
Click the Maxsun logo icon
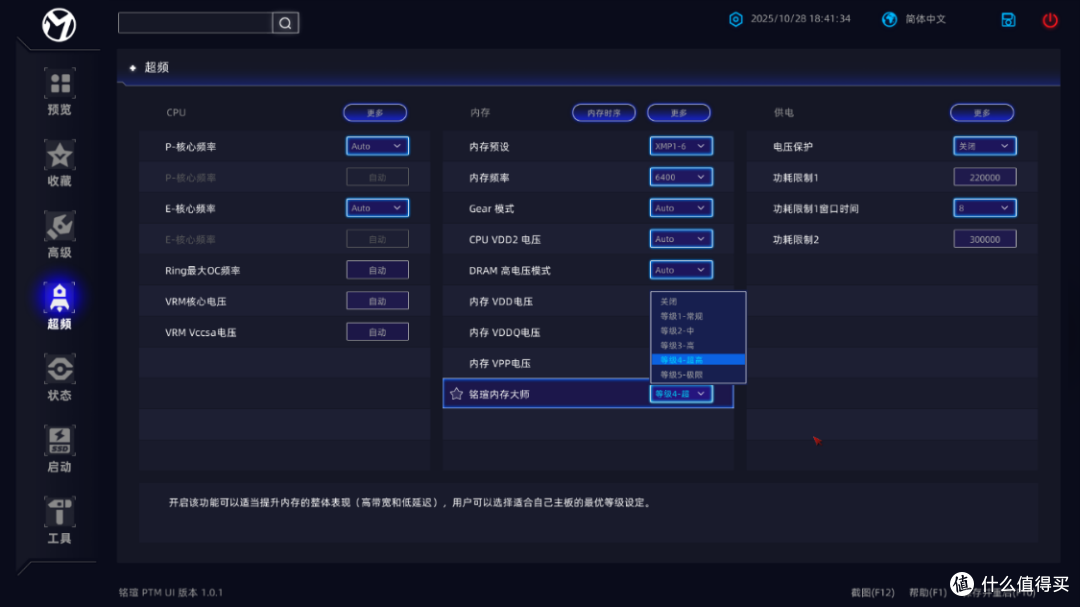[59, 25]
